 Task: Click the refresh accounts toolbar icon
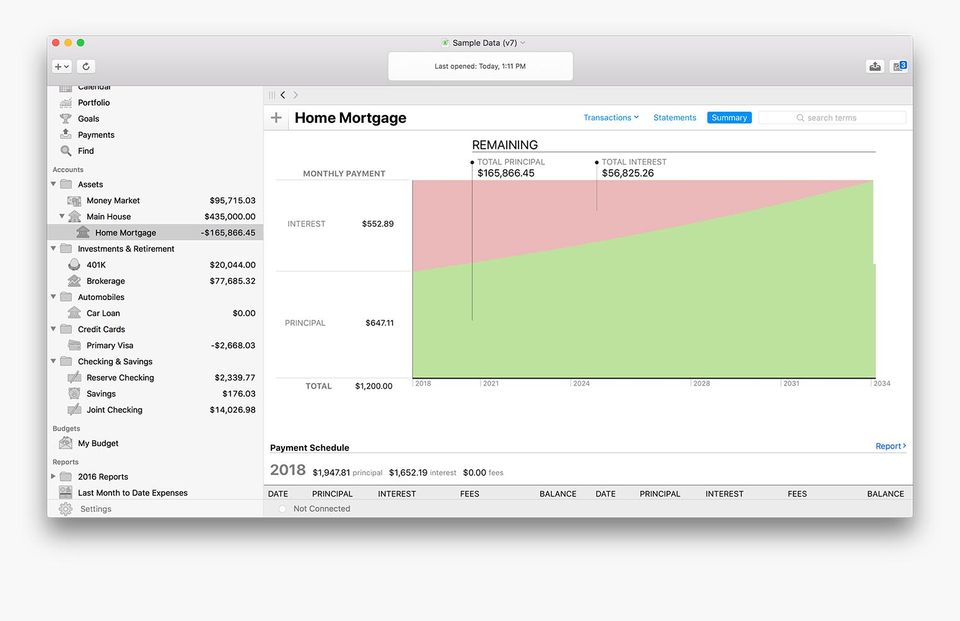[x=86, y=66]
